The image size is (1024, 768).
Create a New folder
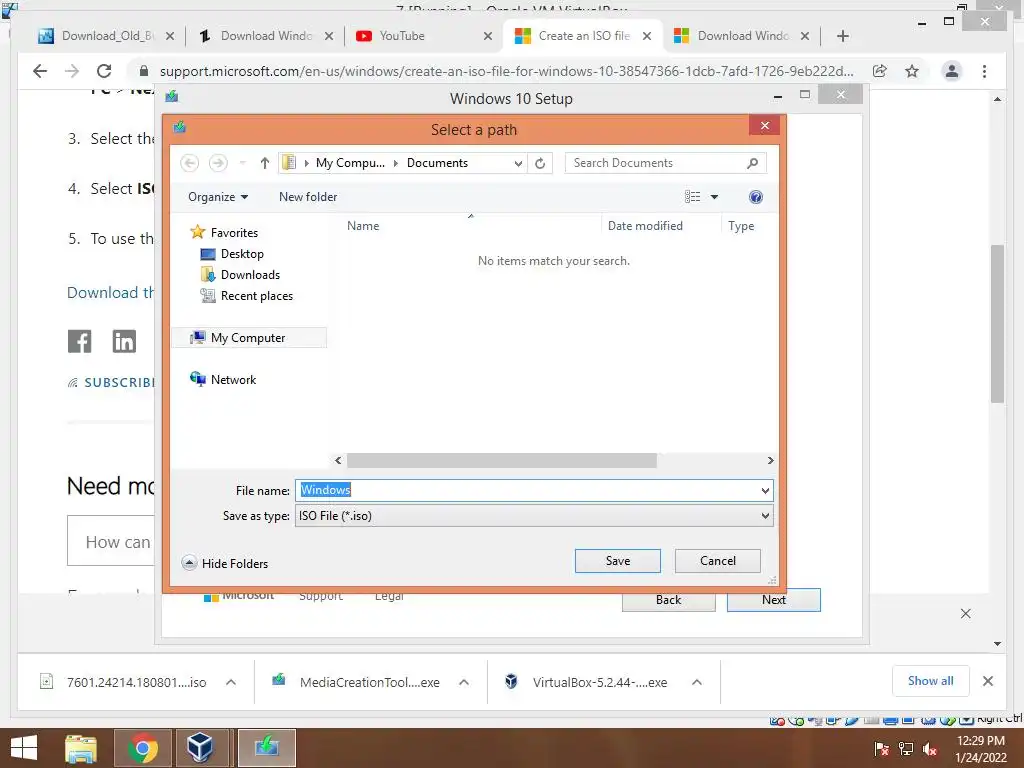pyautogui.click(x=308, y=197)
